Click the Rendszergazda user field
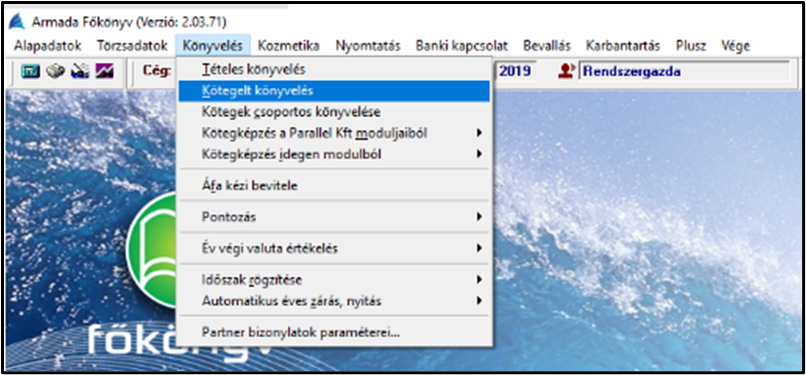The image size is (806, 375). pos(684,71)
